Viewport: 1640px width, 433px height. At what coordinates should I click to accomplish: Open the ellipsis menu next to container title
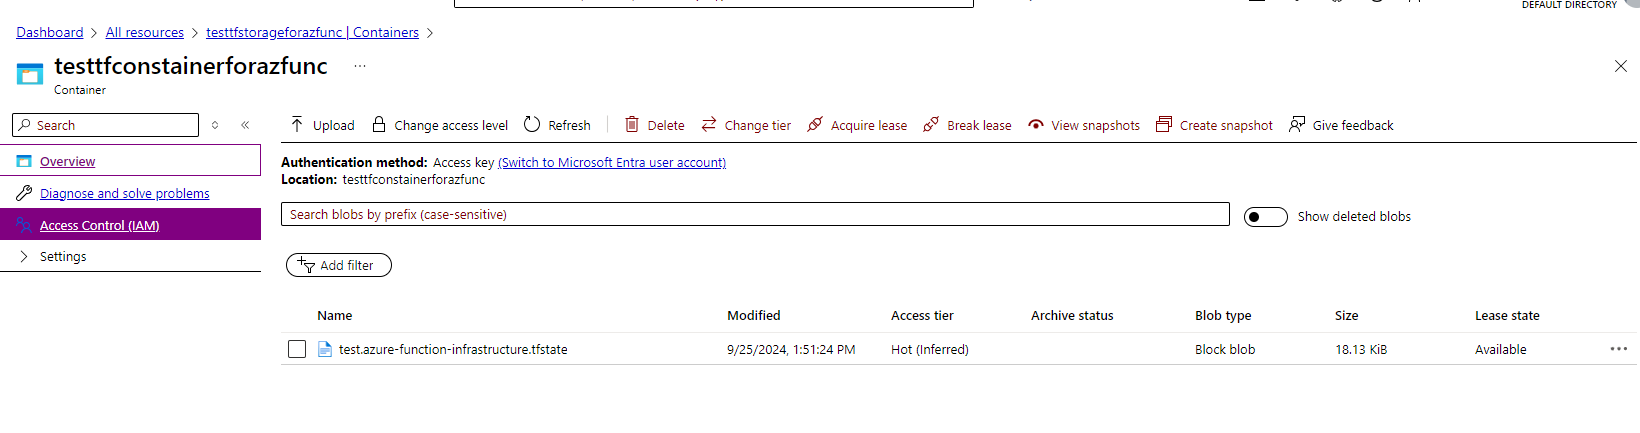(x=360, y=66)
